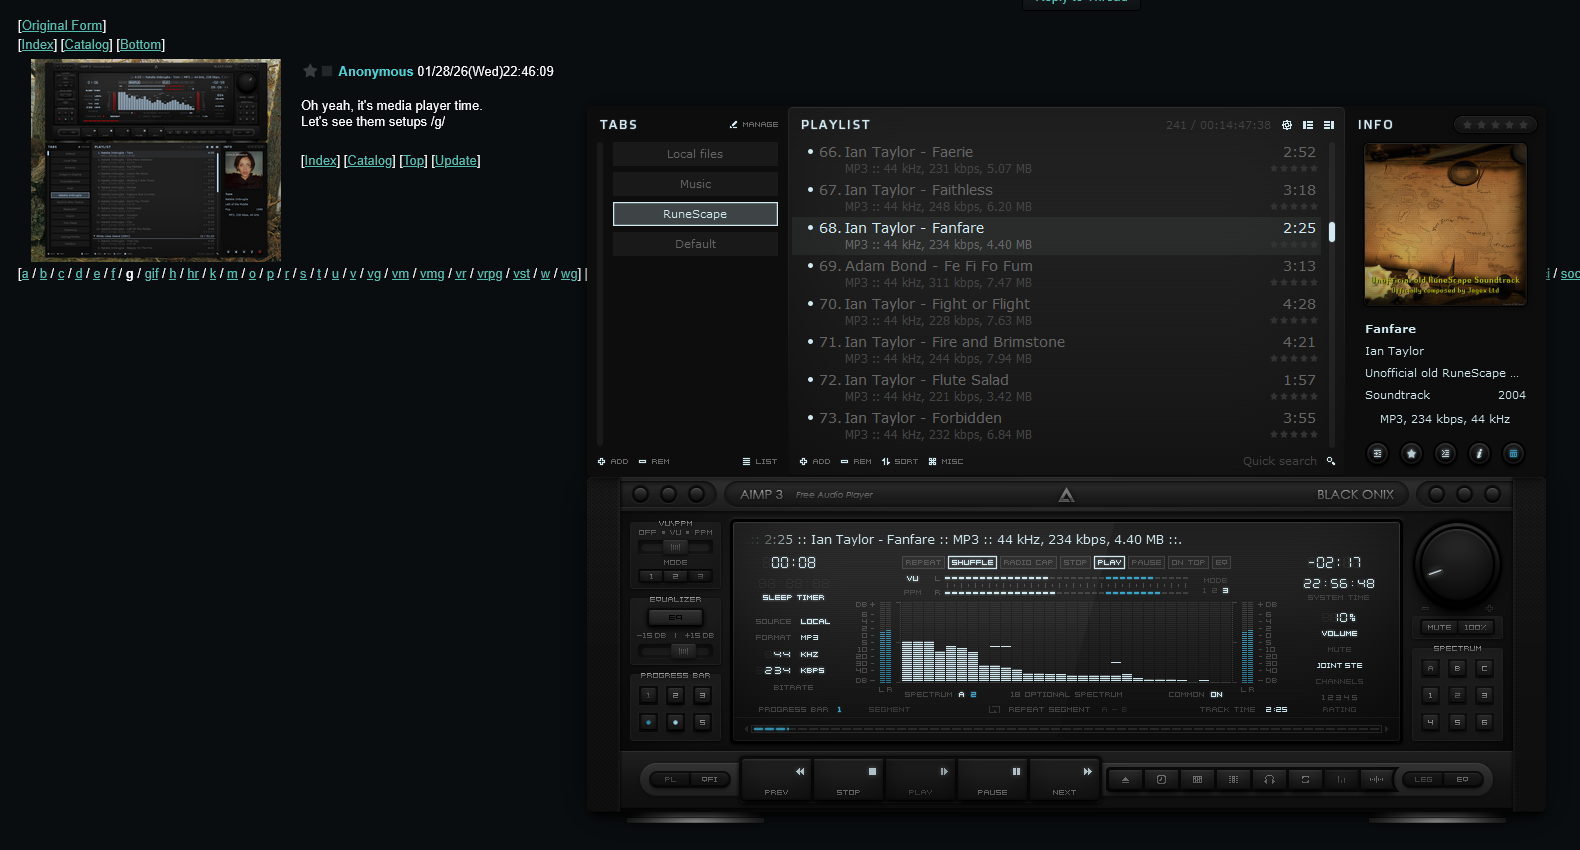Click the list-view icon next to the playlist gear

coord(1308,125)
